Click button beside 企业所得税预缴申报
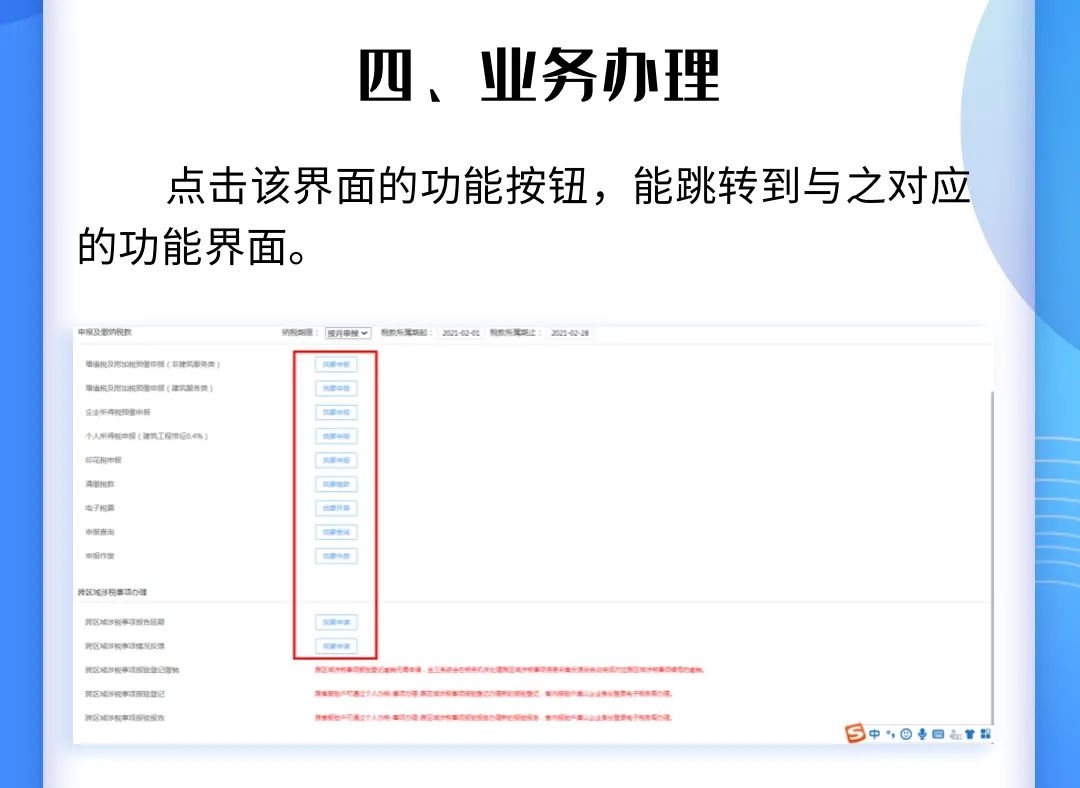 pyautogui.click(x=336, y=413)
